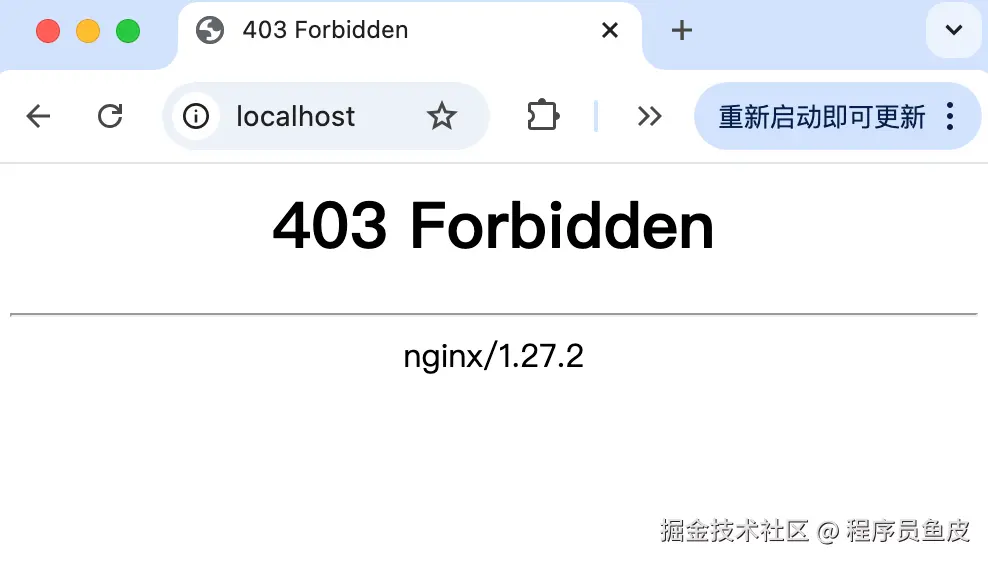Viewport: 988px width, 562px height.
Task: Reload the localhost page
Action: point(110,116)
